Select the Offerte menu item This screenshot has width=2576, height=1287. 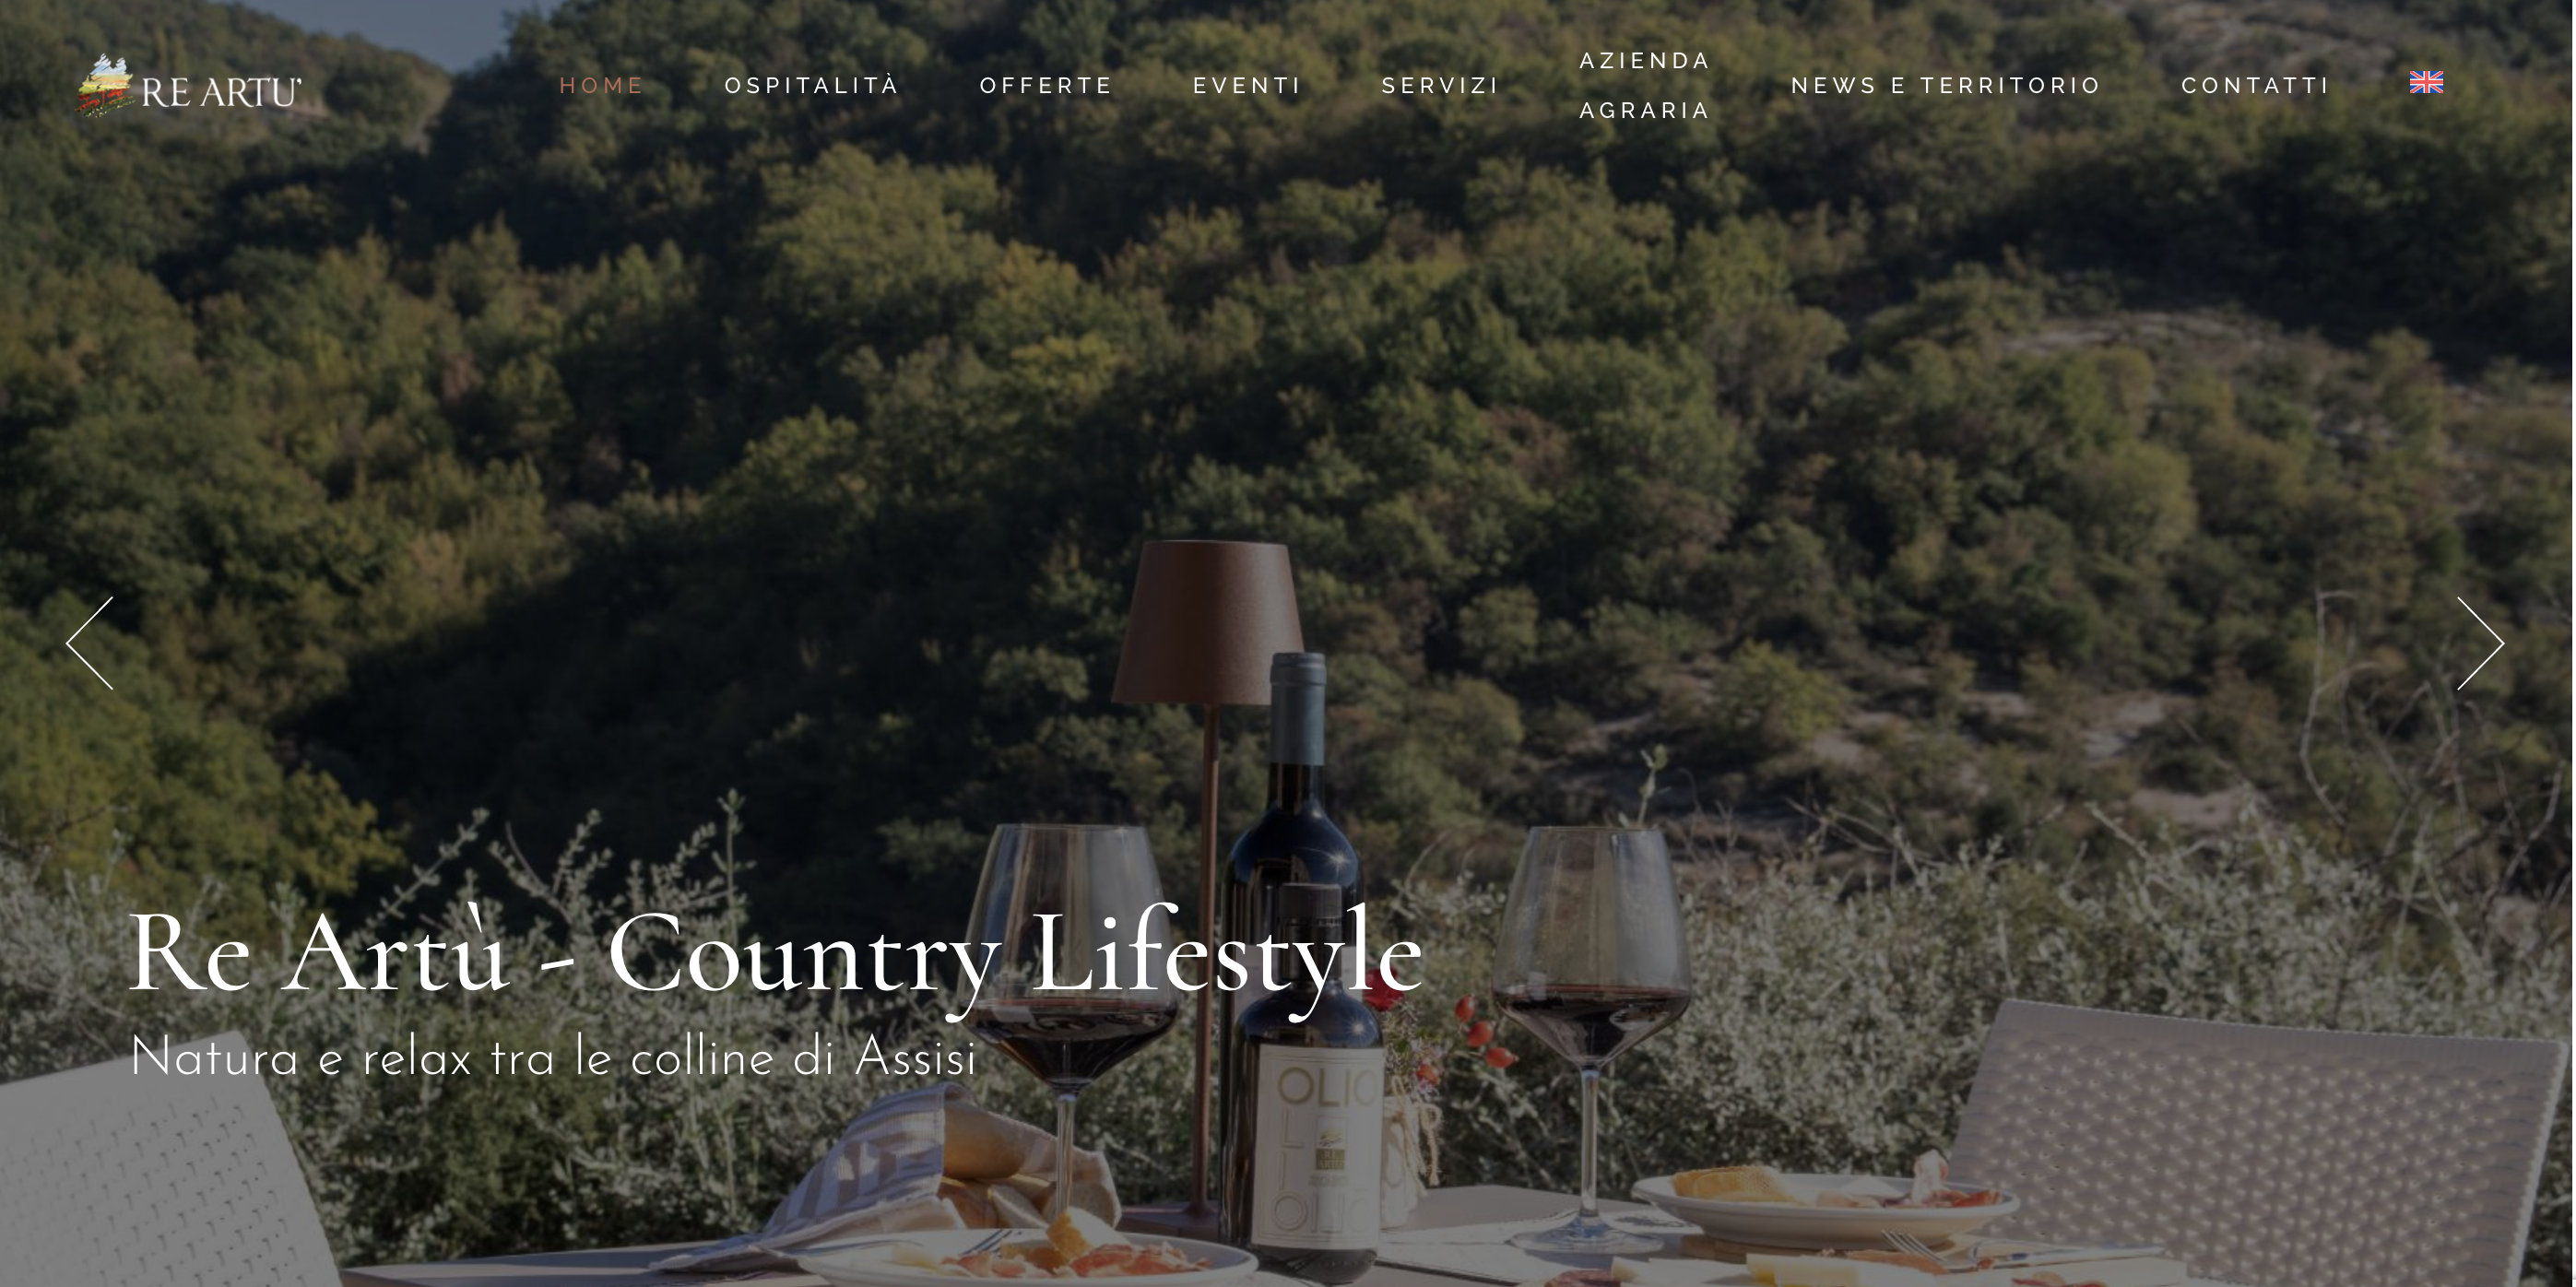[1046, 86]
